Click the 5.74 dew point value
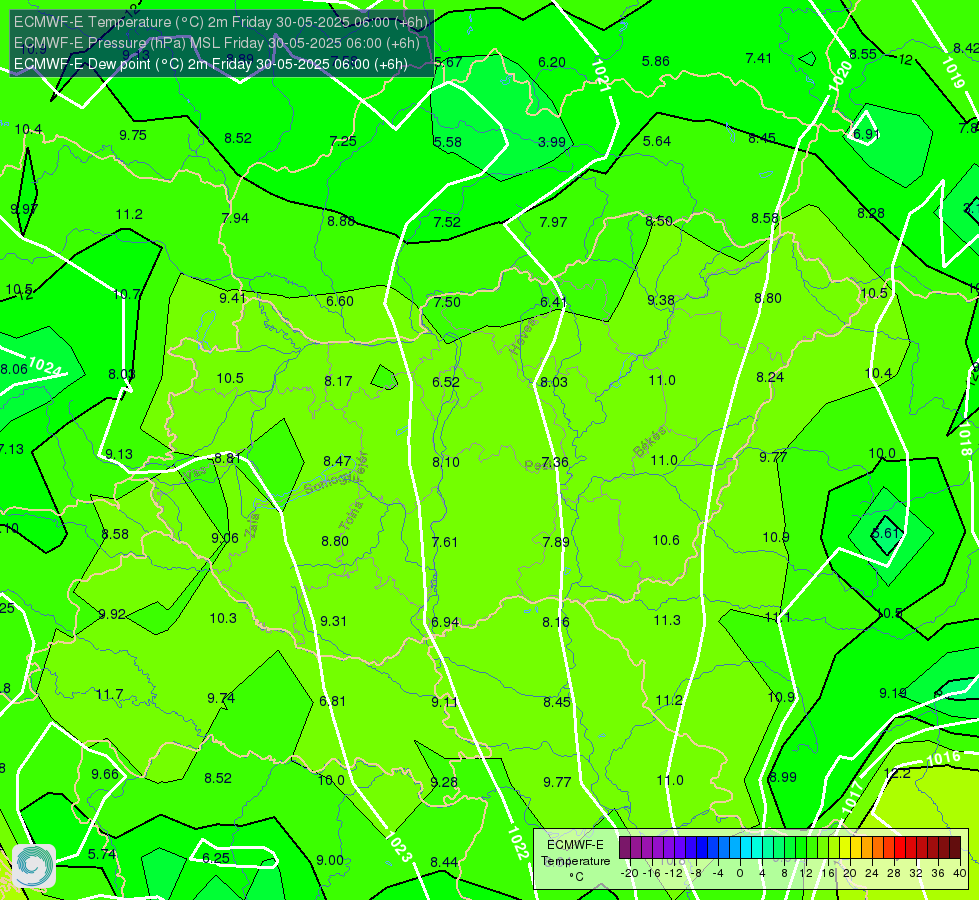The width and height of the screenshot is (979, 900). pyautogui.click(x=102, y=854)
